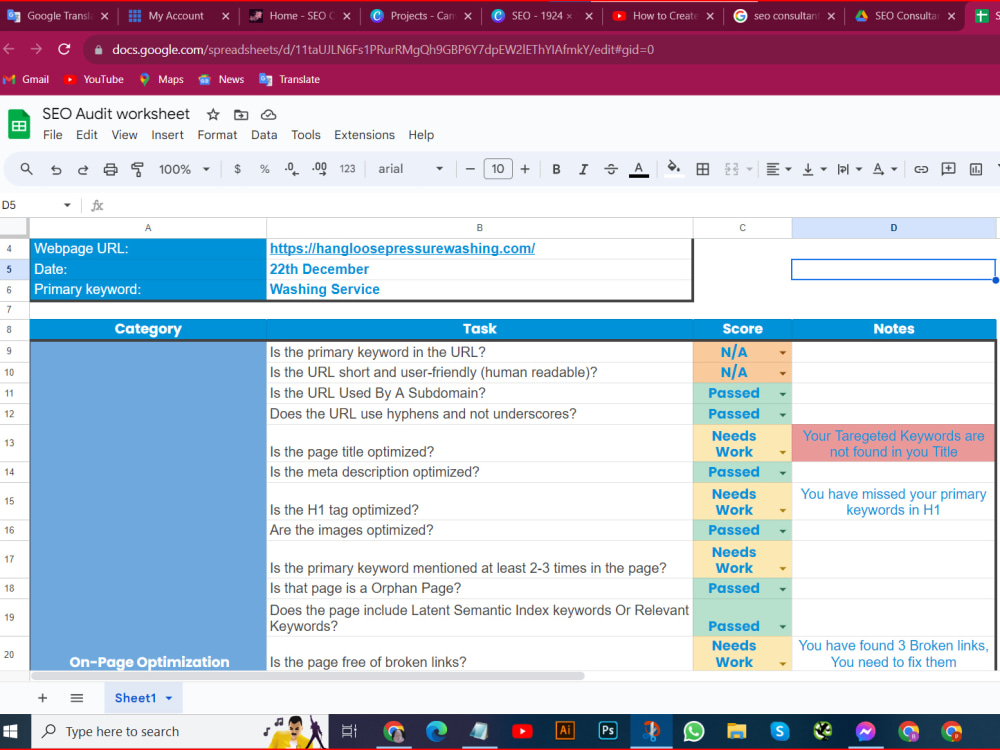Toggle strikethrough formatting

[x=610, y=169]
